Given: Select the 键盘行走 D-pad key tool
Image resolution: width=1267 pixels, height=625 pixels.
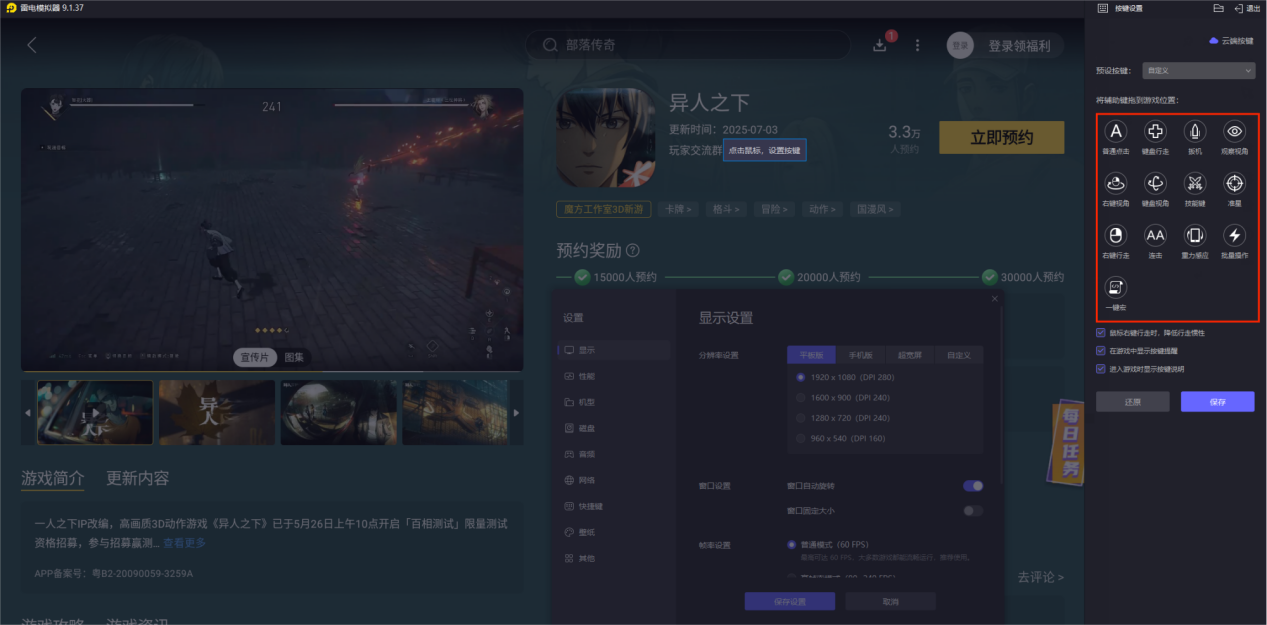Looking at the screenshot, I should [1155, 131].
